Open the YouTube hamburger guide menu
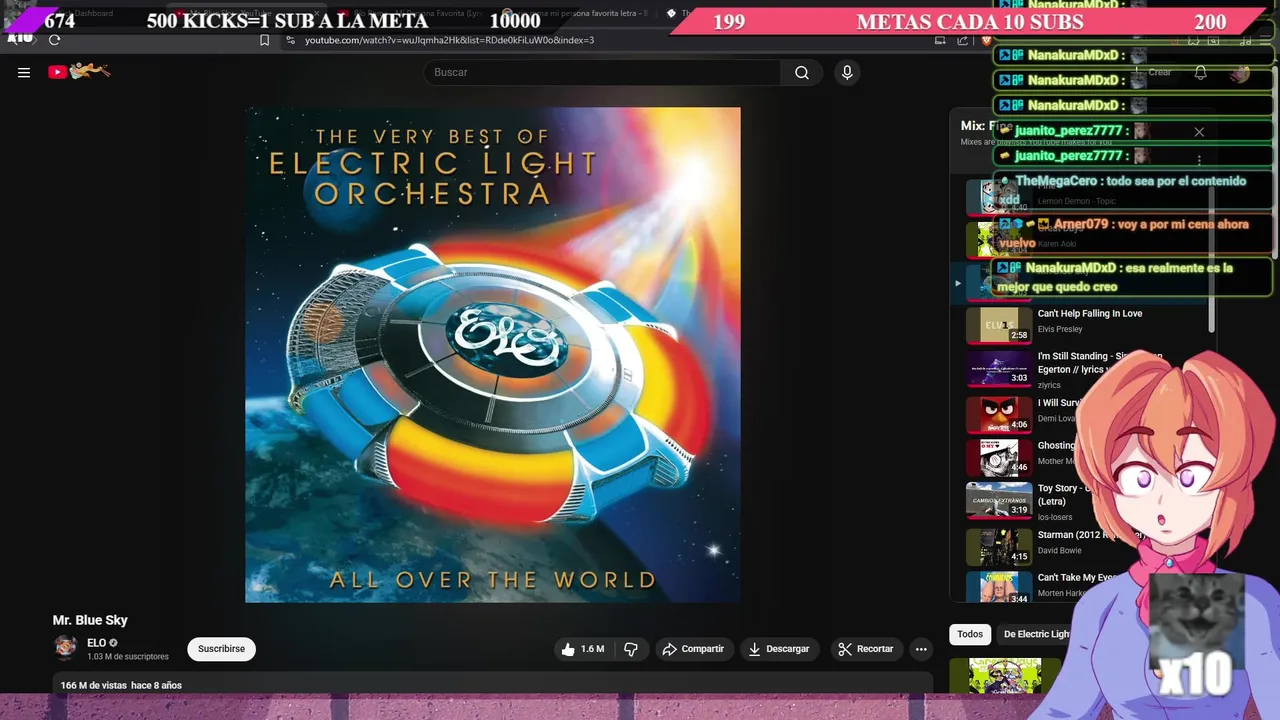1280x720 pixels. point(24,72)
